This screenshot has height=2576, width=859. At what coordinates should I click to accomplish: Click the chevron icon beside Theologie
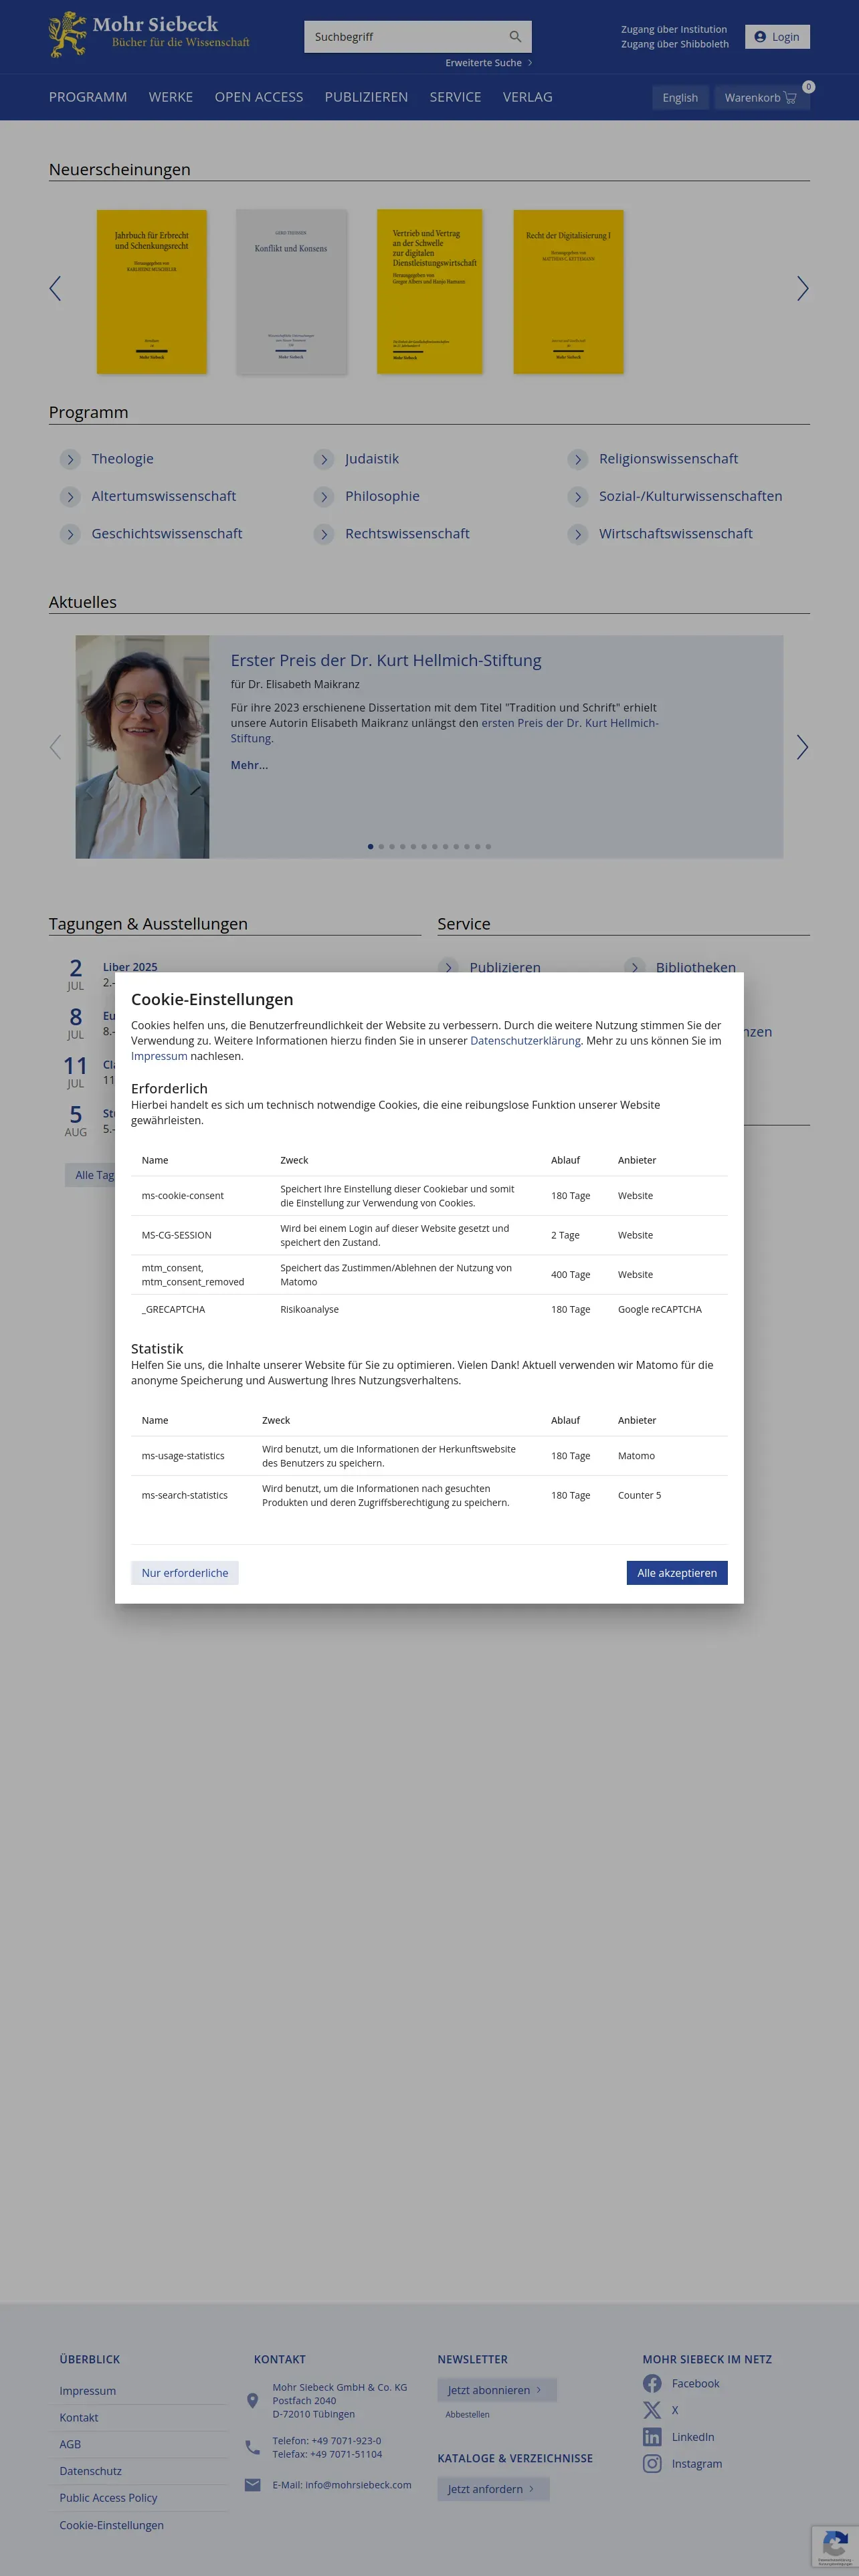click(x=70, y=459)
